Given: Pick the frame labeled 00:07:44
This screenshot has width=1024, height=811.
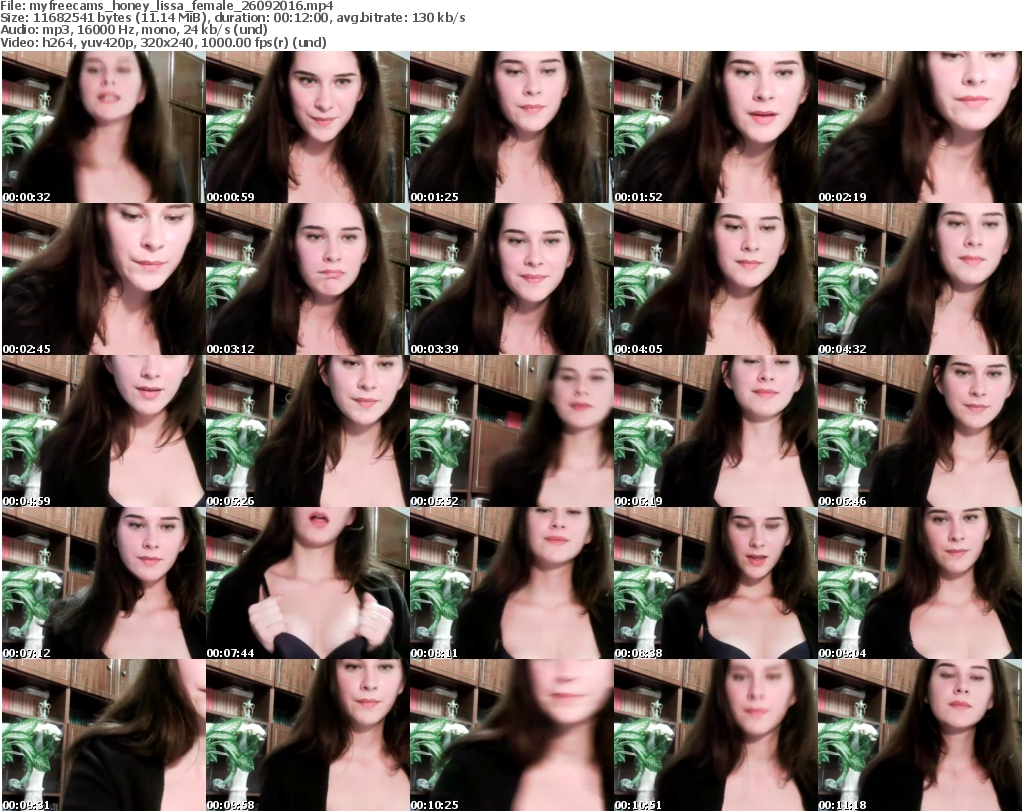Looking at the screenshot, I should (308, 583).
